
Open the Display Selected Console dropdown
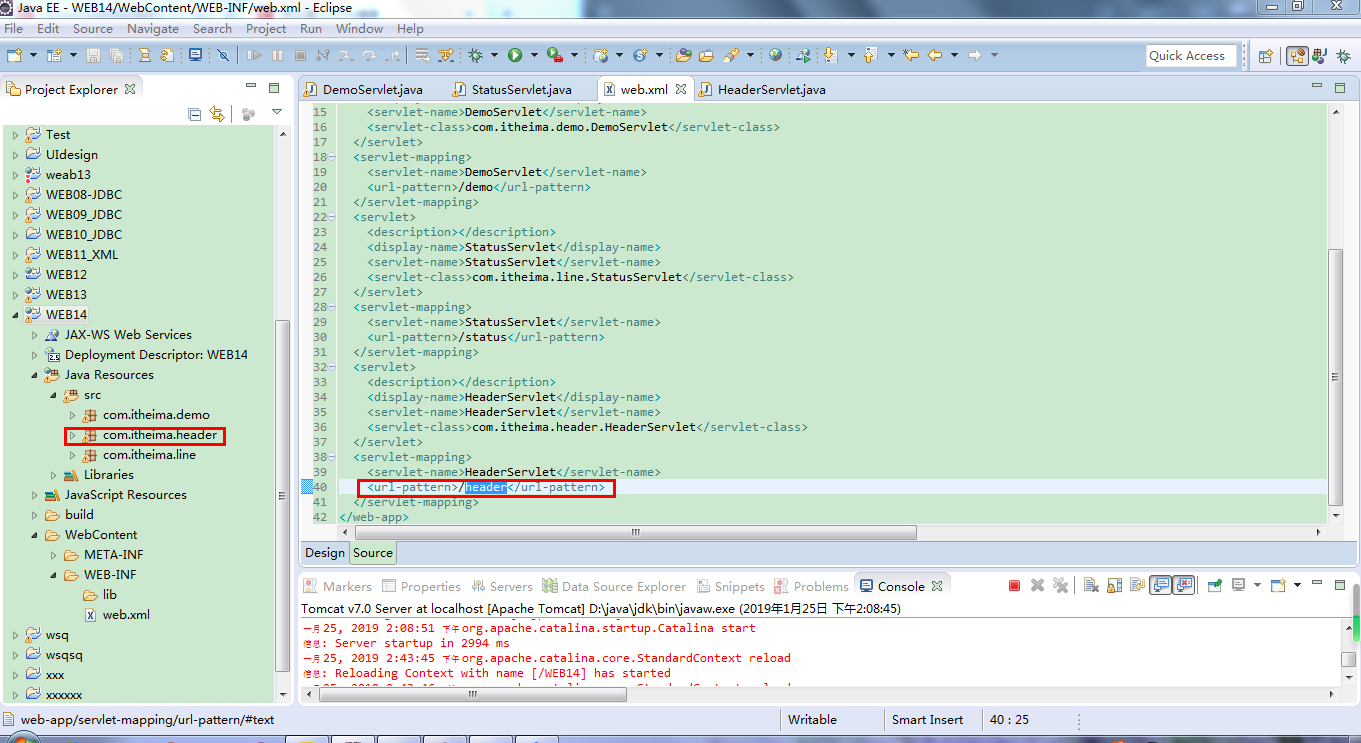pyautogui.click(x=1257, y=586)
